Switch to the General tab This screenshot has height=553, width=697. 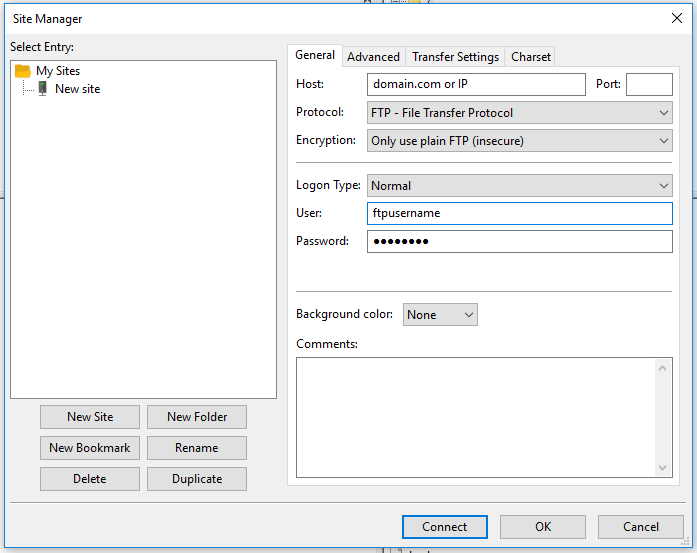coord(315,55)
